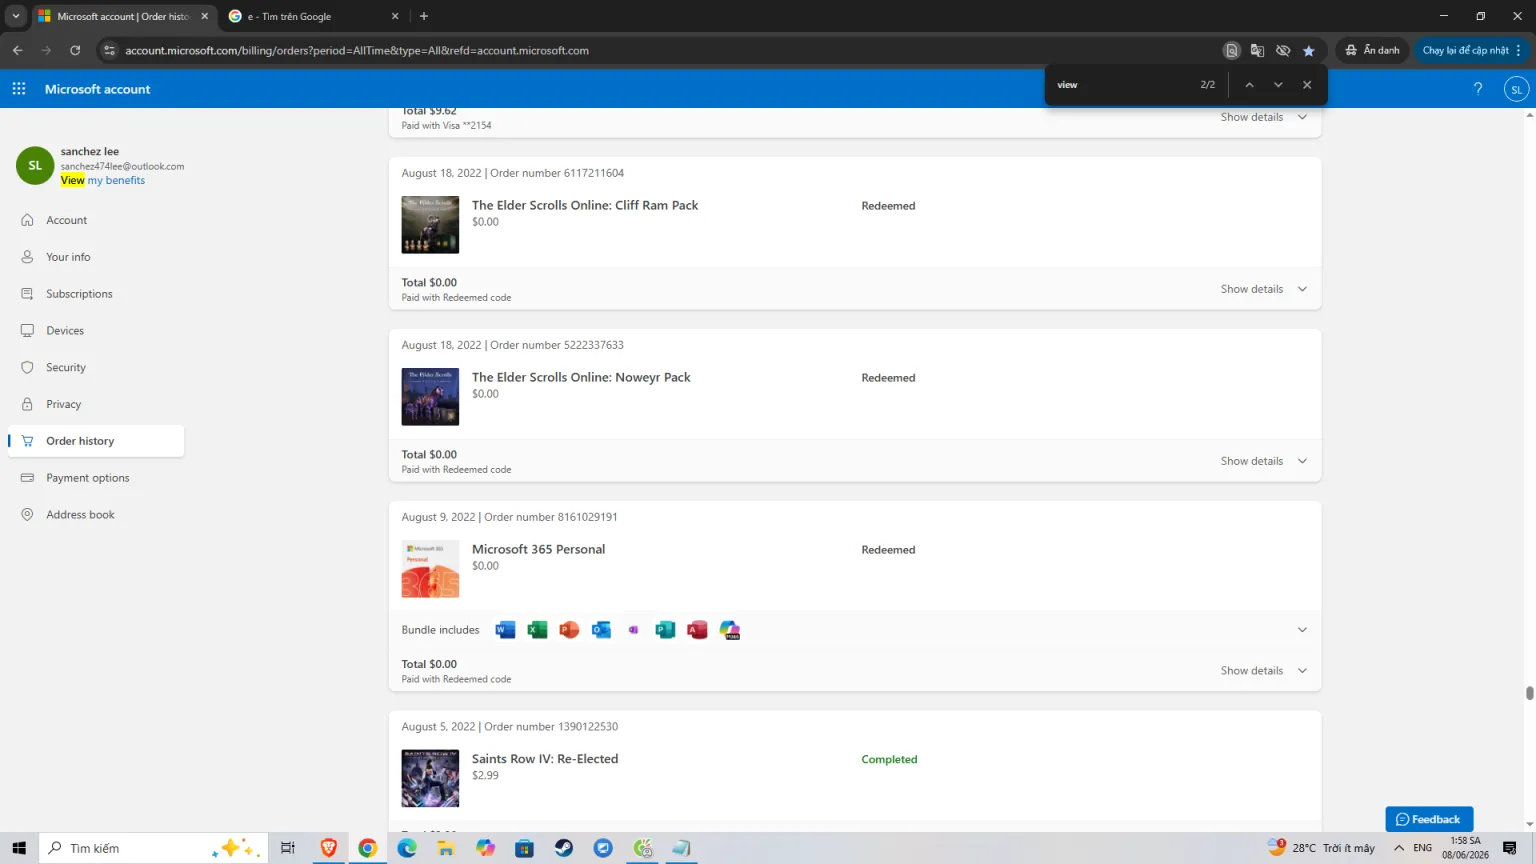Viewport: 1536px width, 864px height.
Task: Expand Show details for the $9.62 order
Action: (1264, 117)
